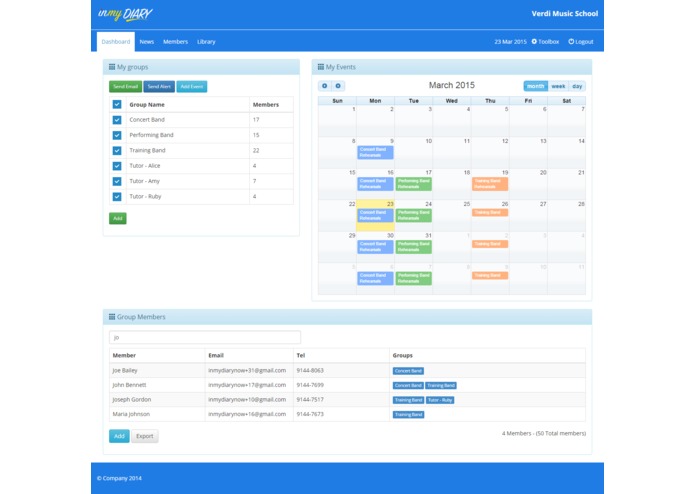
Task: Open the Members tab
Action: pyautogui.click(x=176, y=42)
